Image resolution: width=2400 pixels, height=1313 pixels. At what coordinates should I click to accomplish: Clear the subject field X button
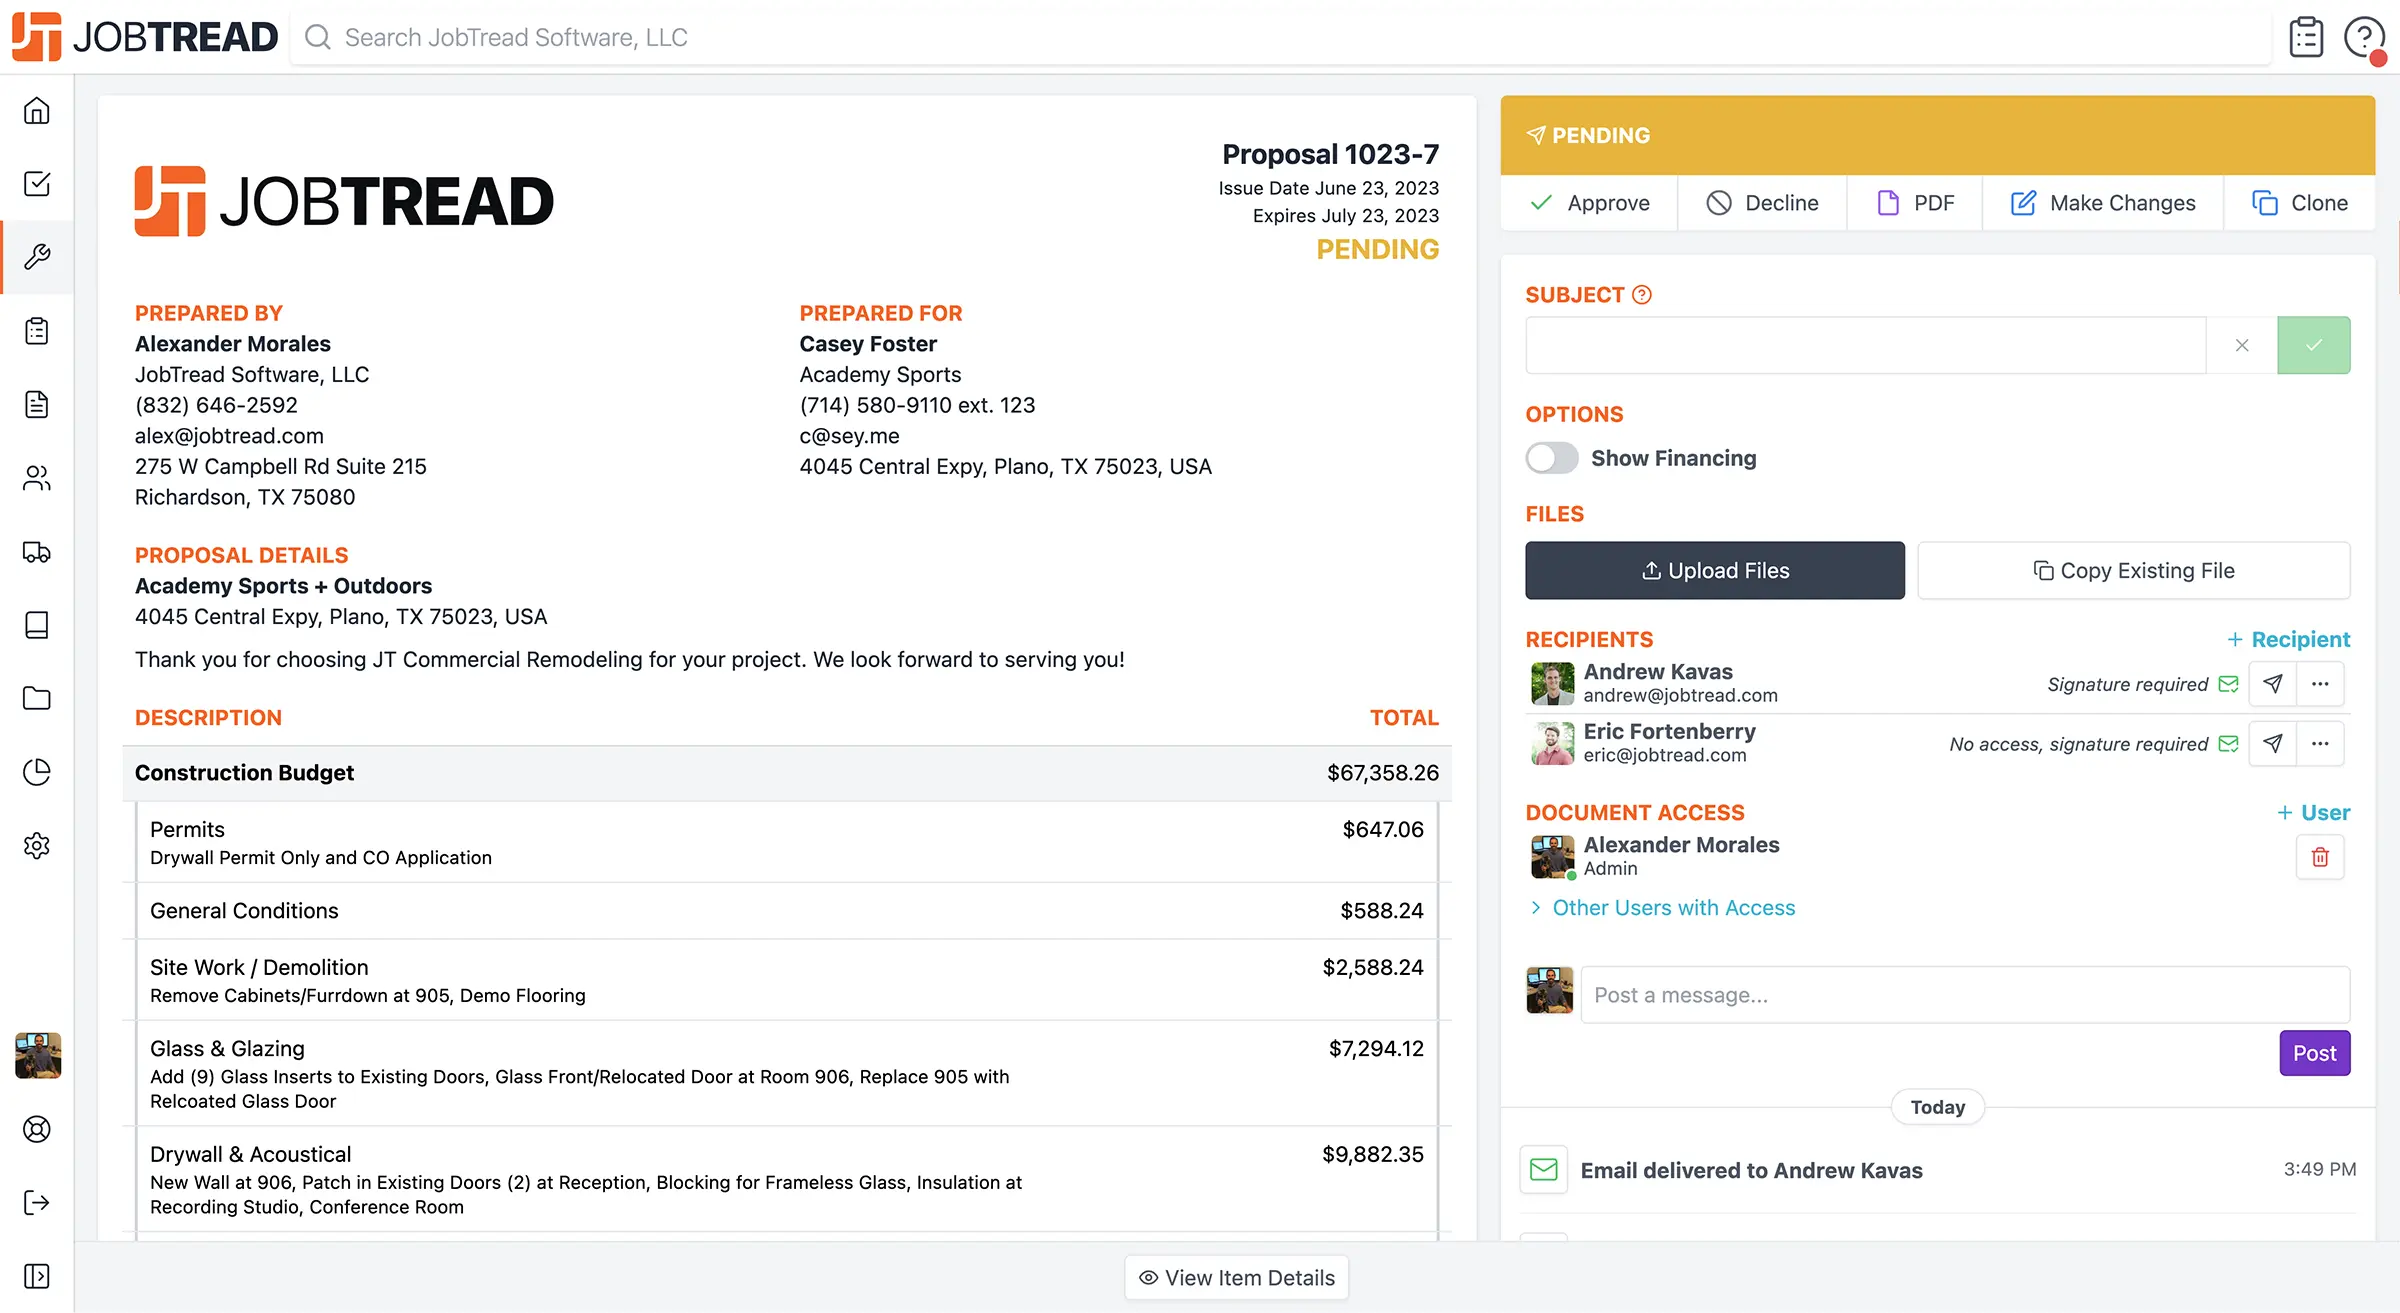point(2242,345)
